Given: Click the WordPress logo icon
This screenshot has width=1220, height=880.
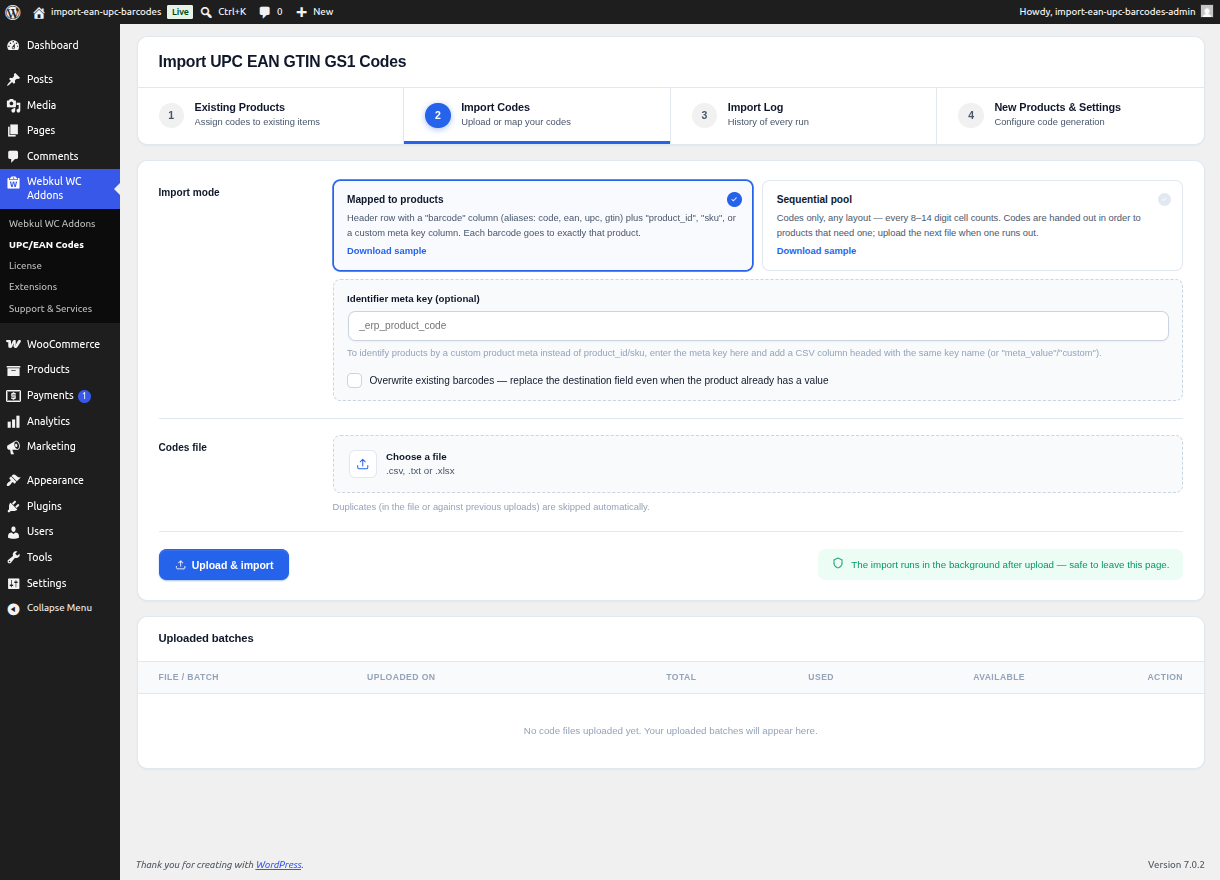Looking at the screenshot, I should point(13,12).
